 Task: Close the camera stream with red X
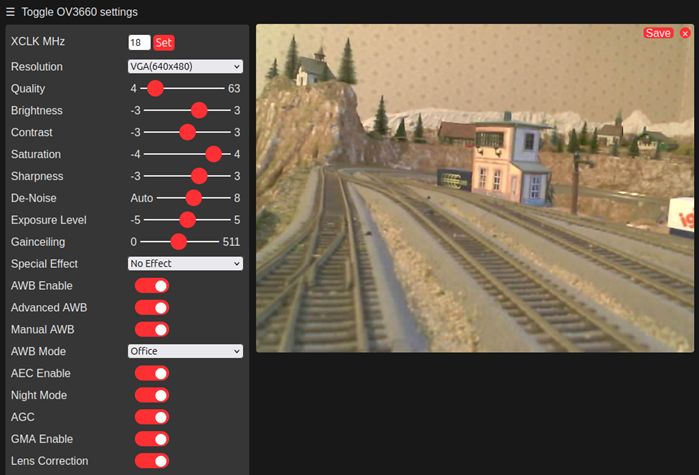click(685, 33)
